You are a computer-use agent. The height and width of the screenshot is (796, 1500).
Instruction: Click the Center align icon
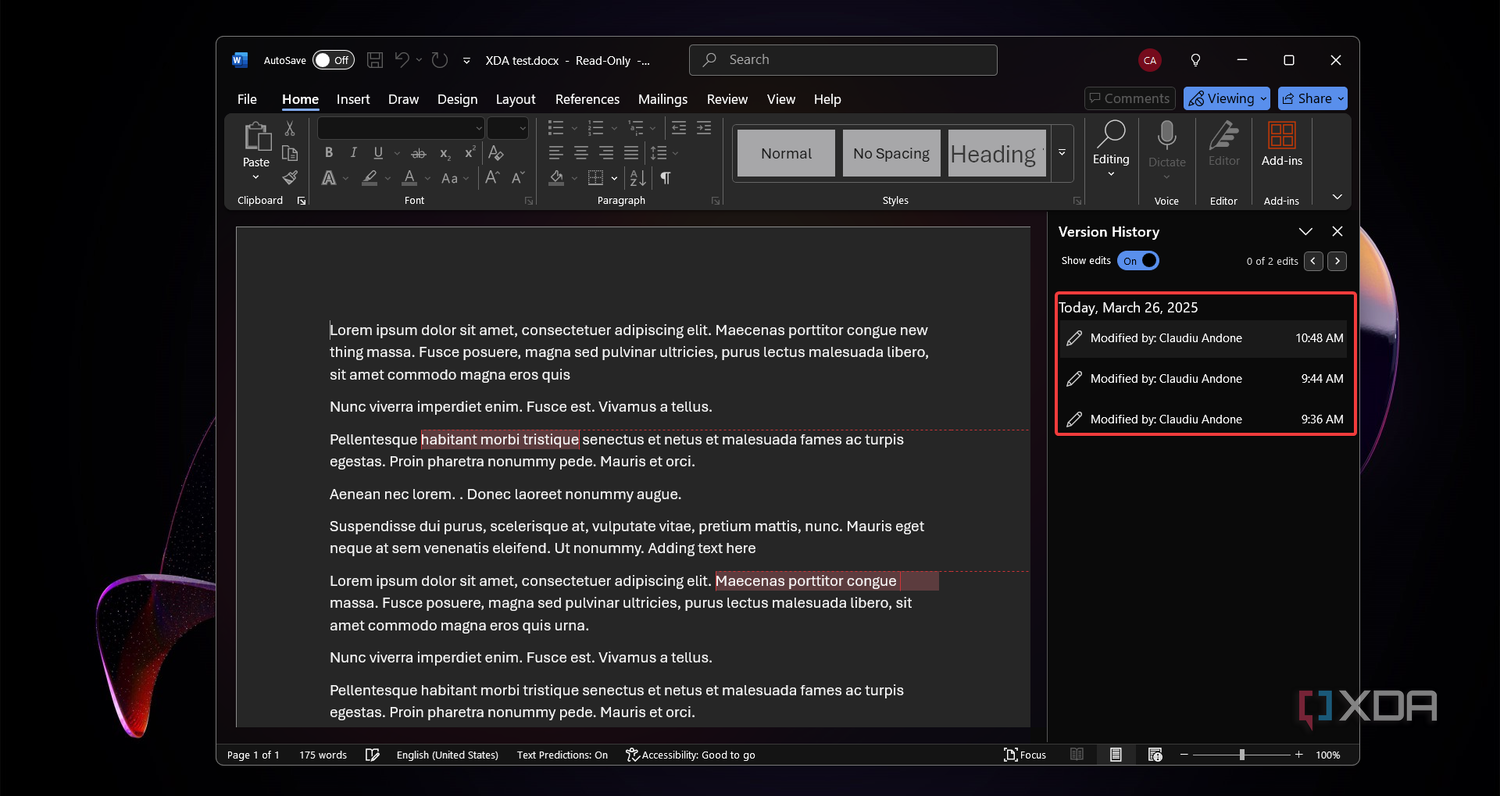click(x=582, y=153)
